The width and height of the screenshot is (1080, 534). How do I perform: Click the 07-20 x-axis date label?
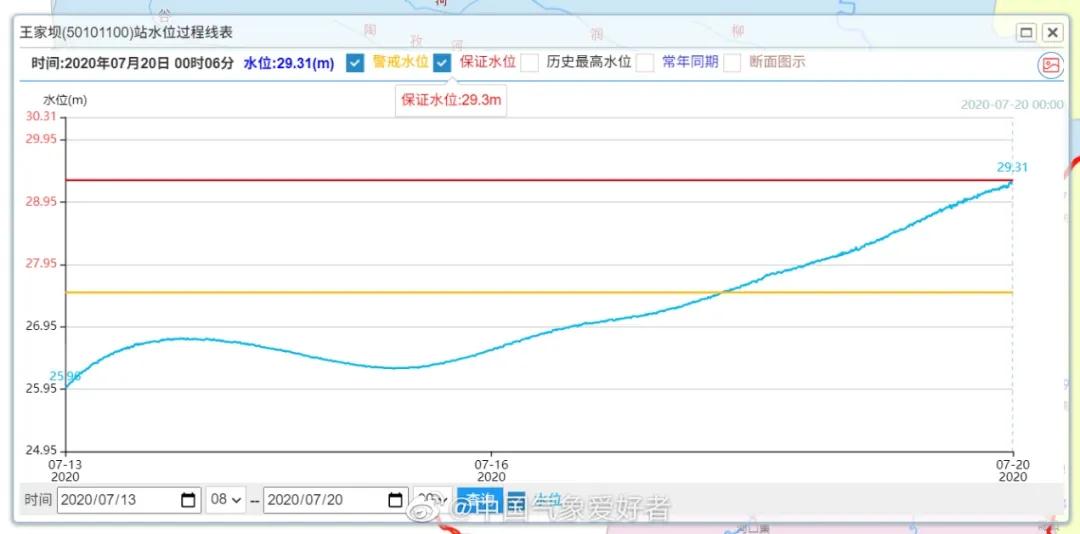pos(1012,465)
